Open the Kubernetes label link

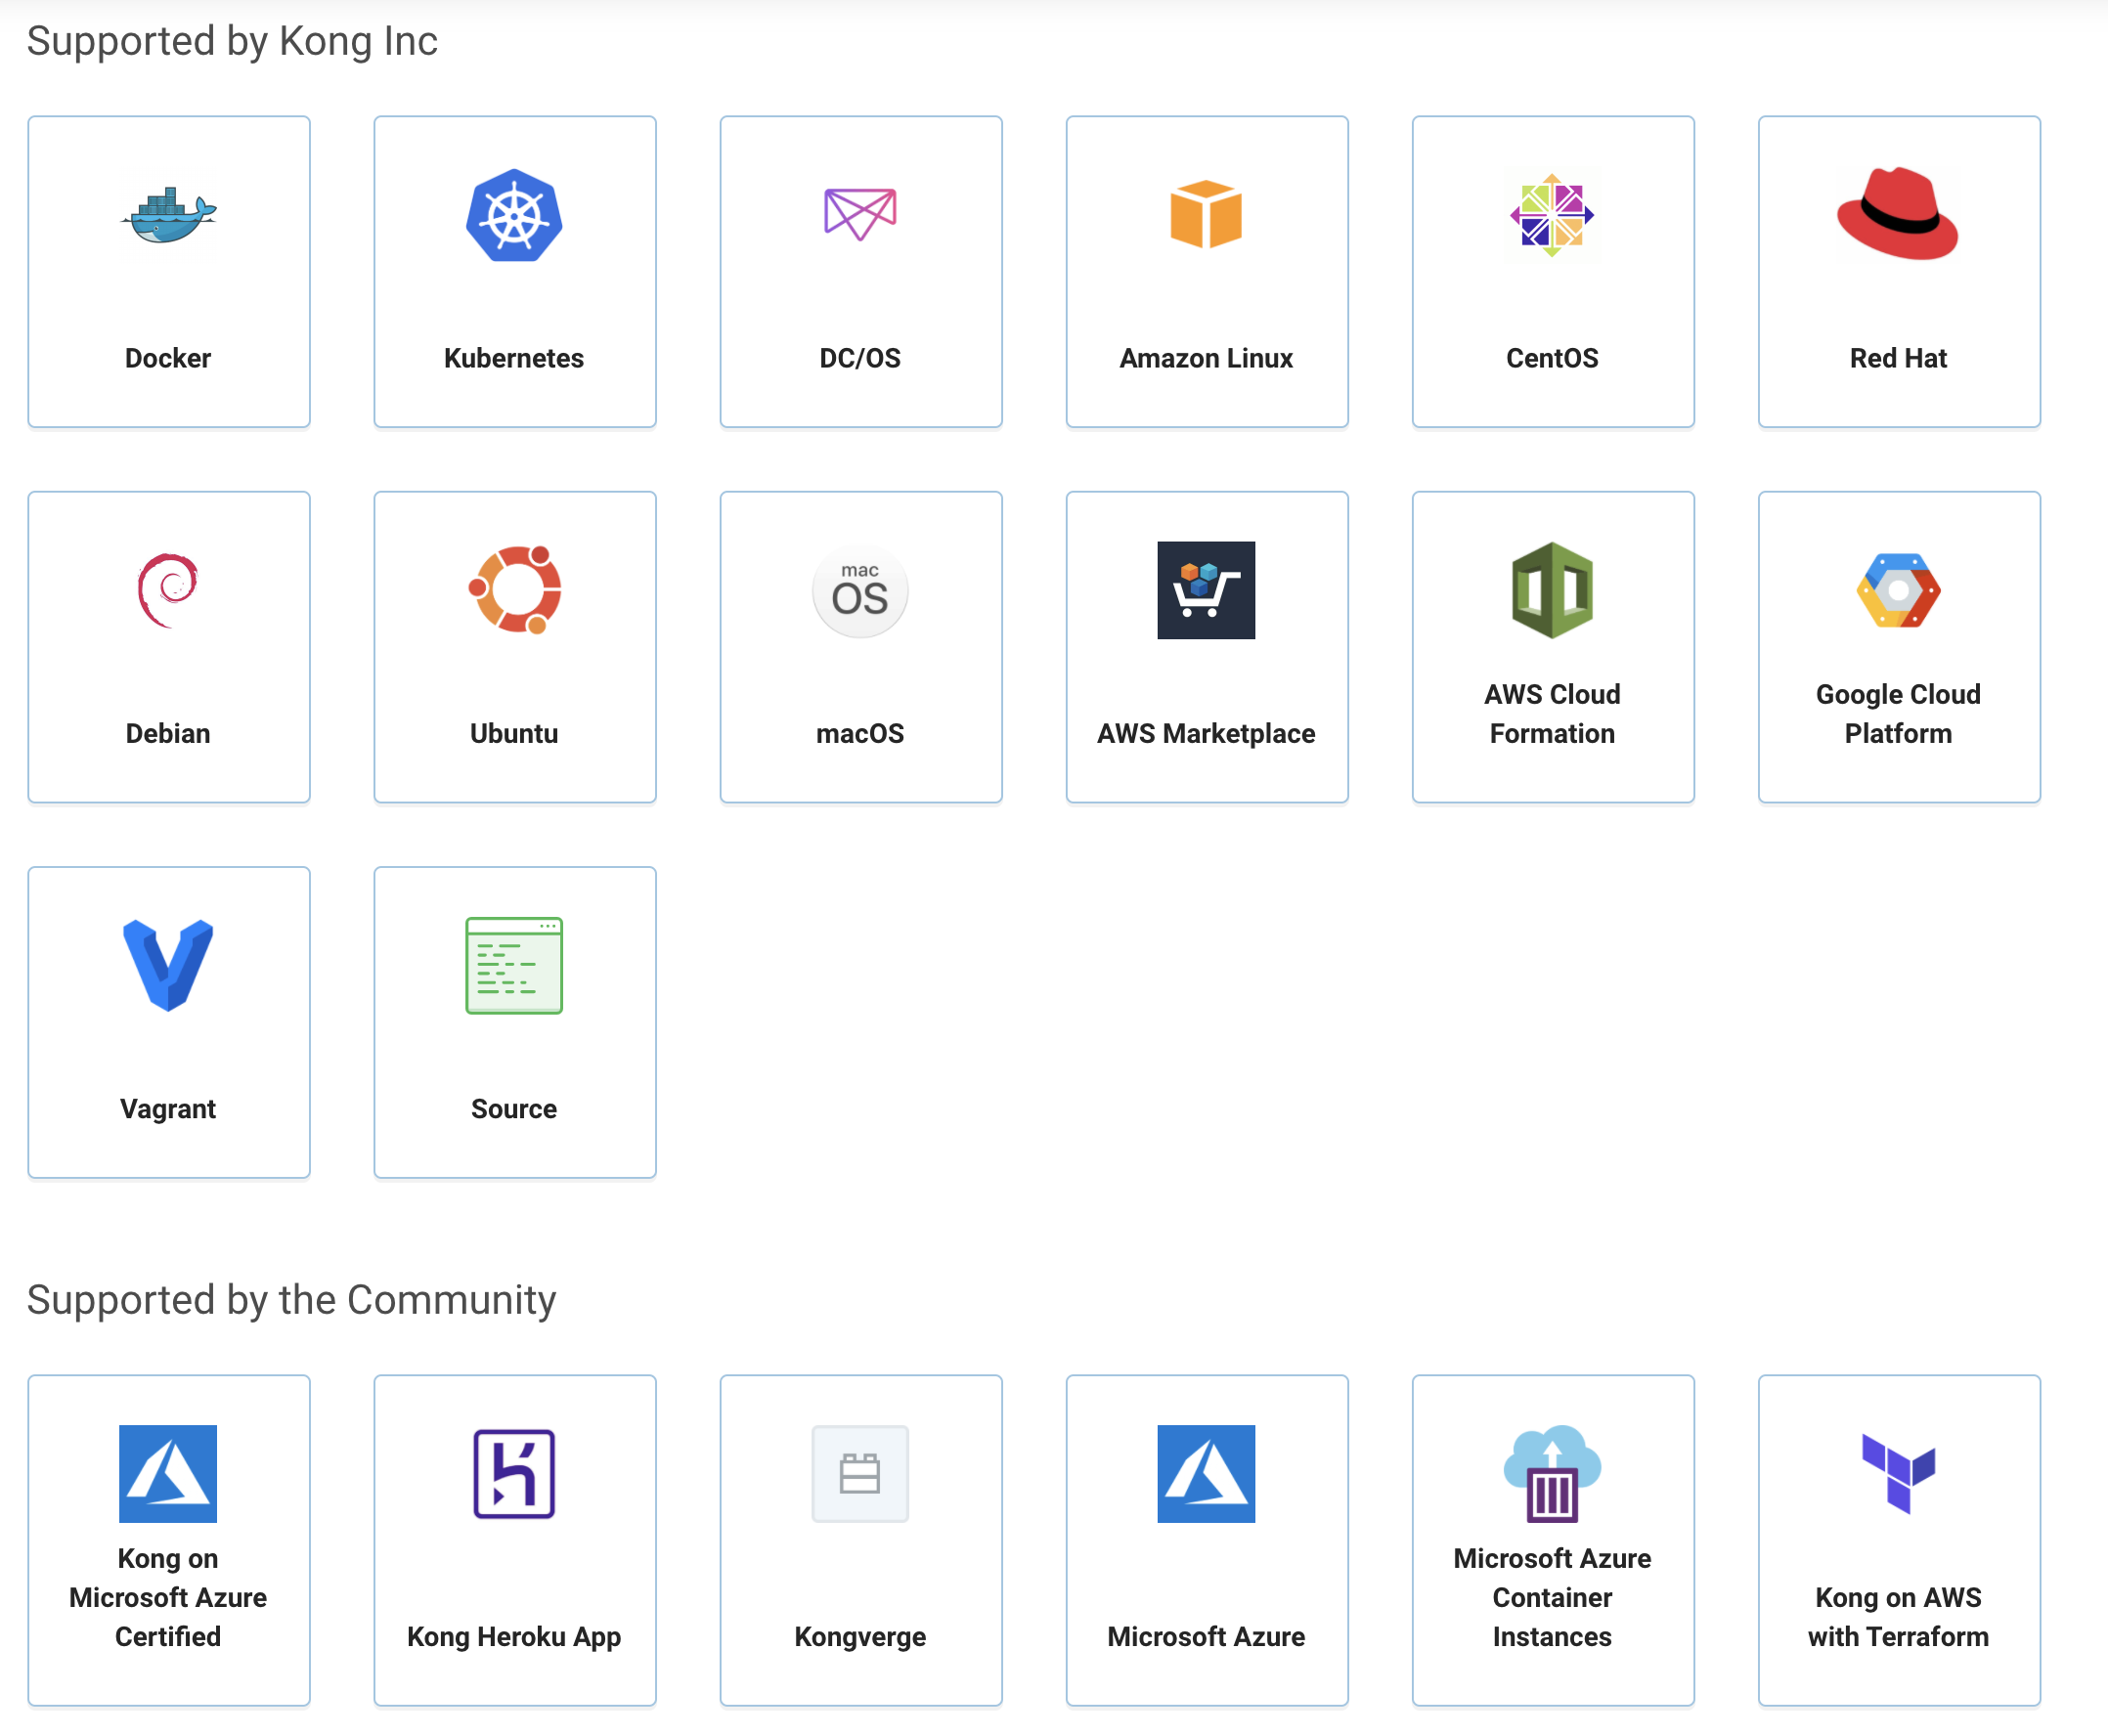(x=514, y=358)
